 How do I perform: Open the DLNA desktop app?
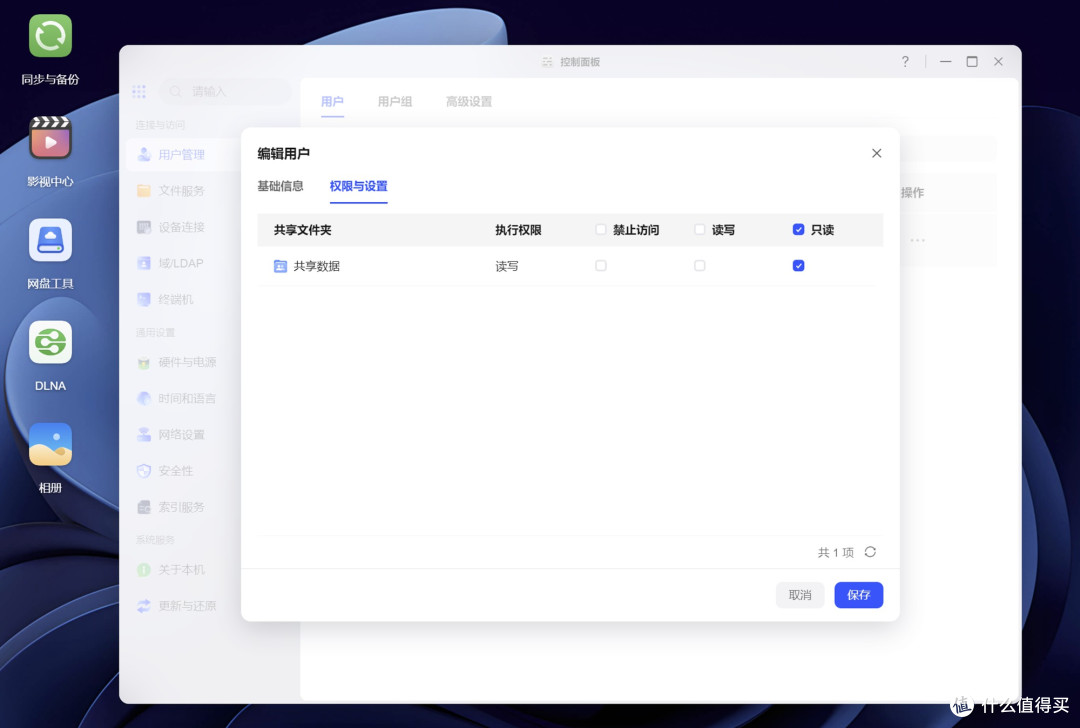(x=50, y=342)
